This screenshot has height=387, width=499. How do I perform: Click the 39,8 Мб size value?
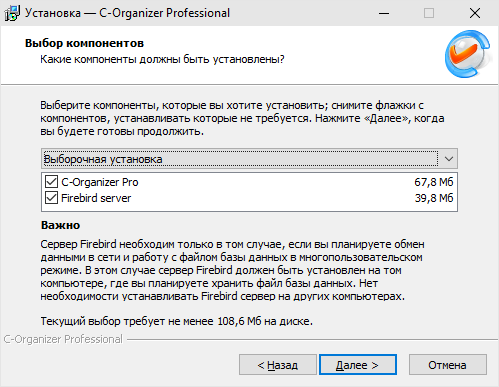(x=434, y=198)
